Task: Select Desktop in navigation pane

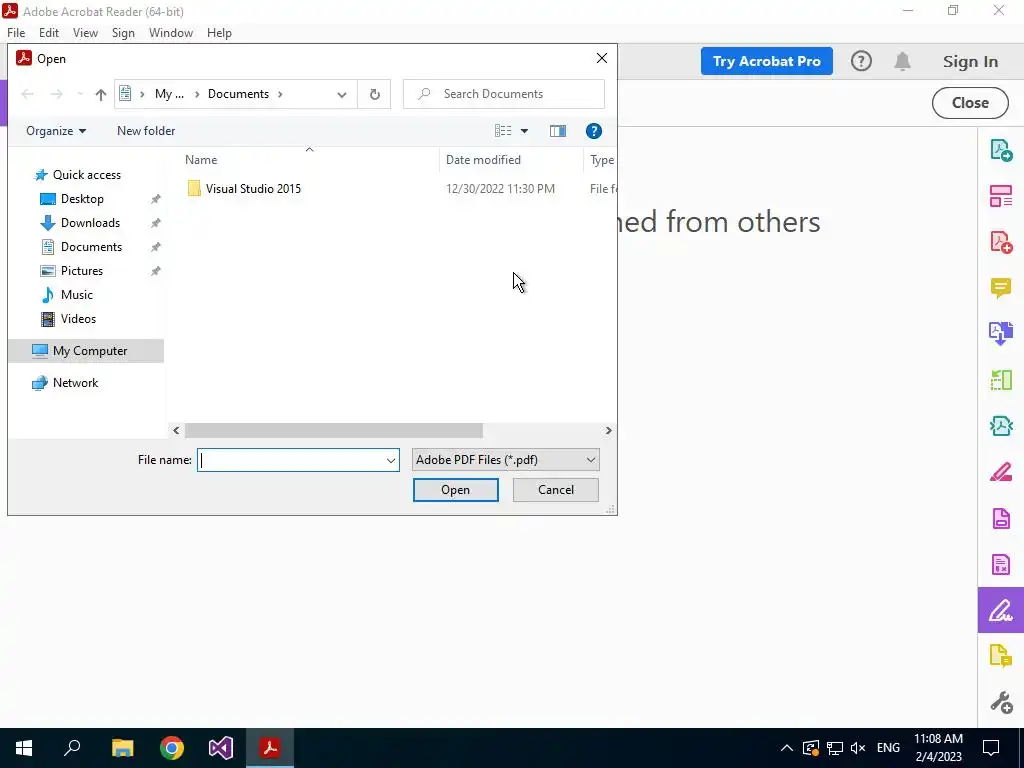Action: click(x=82, y=199)
